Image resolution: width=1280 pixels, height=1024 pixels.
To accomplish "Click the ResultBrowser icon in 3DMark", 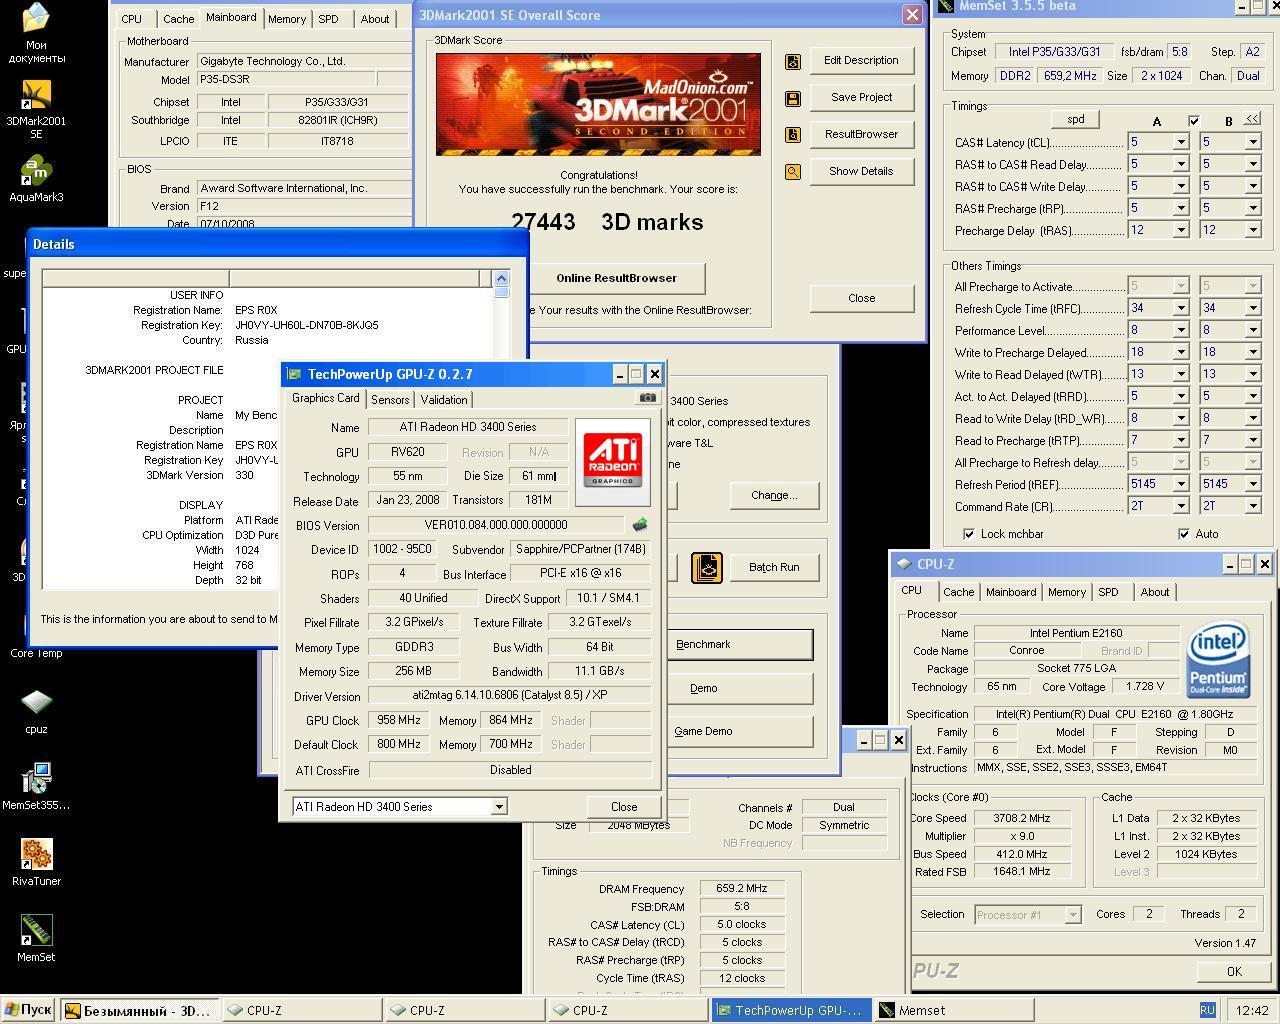I will 793,135.
